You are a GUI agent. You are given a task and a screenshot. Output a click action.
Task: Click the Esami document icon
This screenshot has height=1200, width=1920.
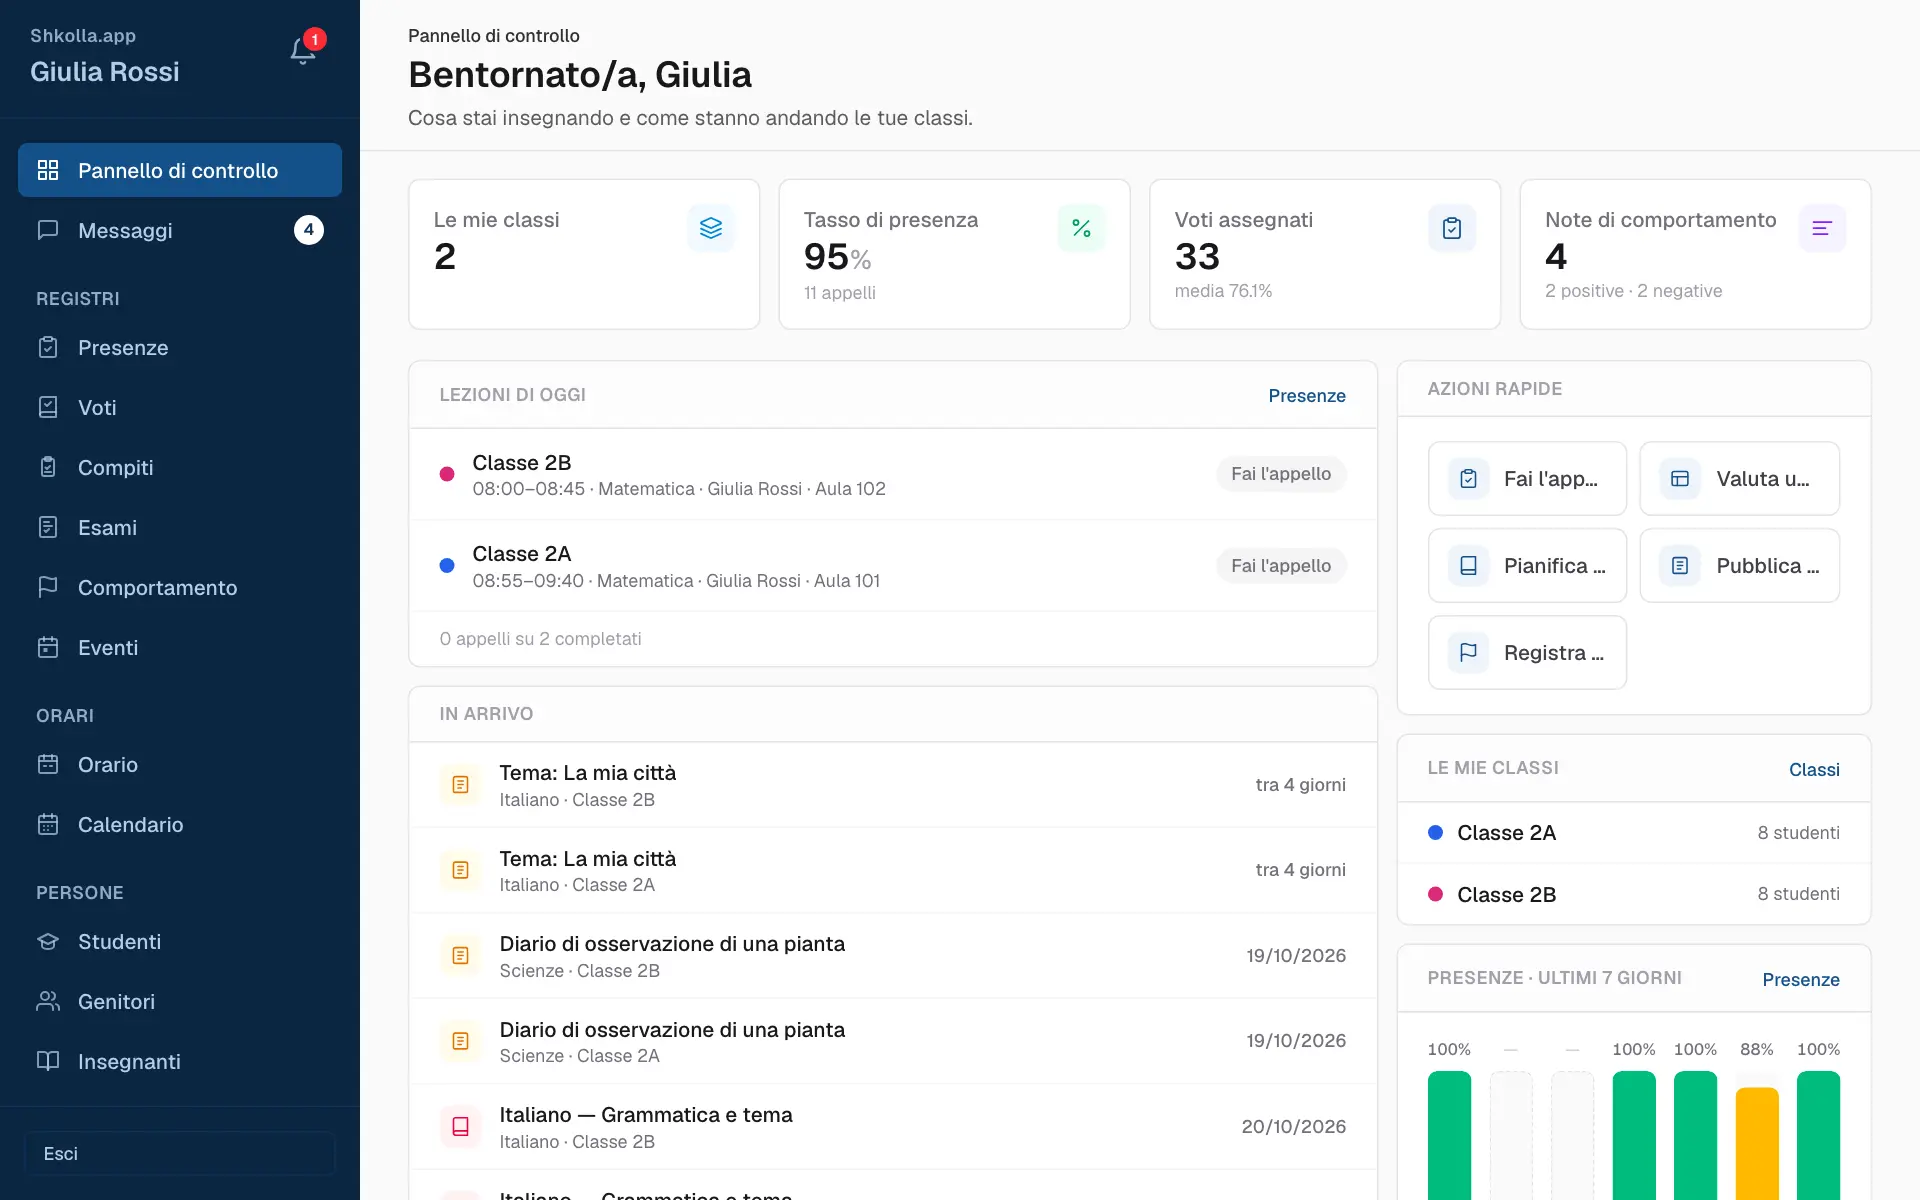[x=48, y=527]
